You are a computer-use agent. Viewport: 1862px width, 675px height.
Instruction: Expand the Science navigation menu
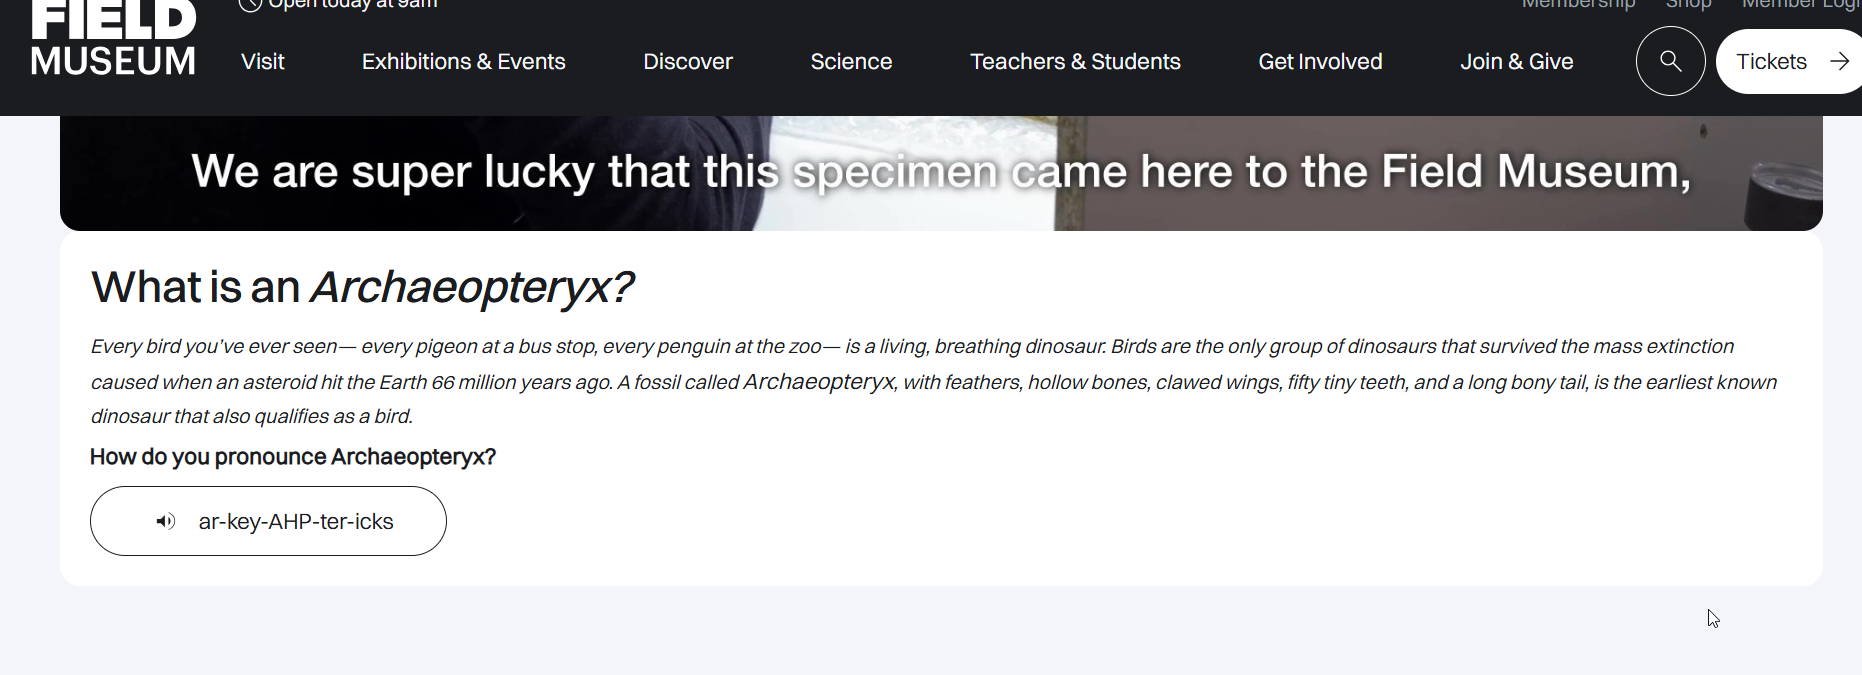point(851,62)
